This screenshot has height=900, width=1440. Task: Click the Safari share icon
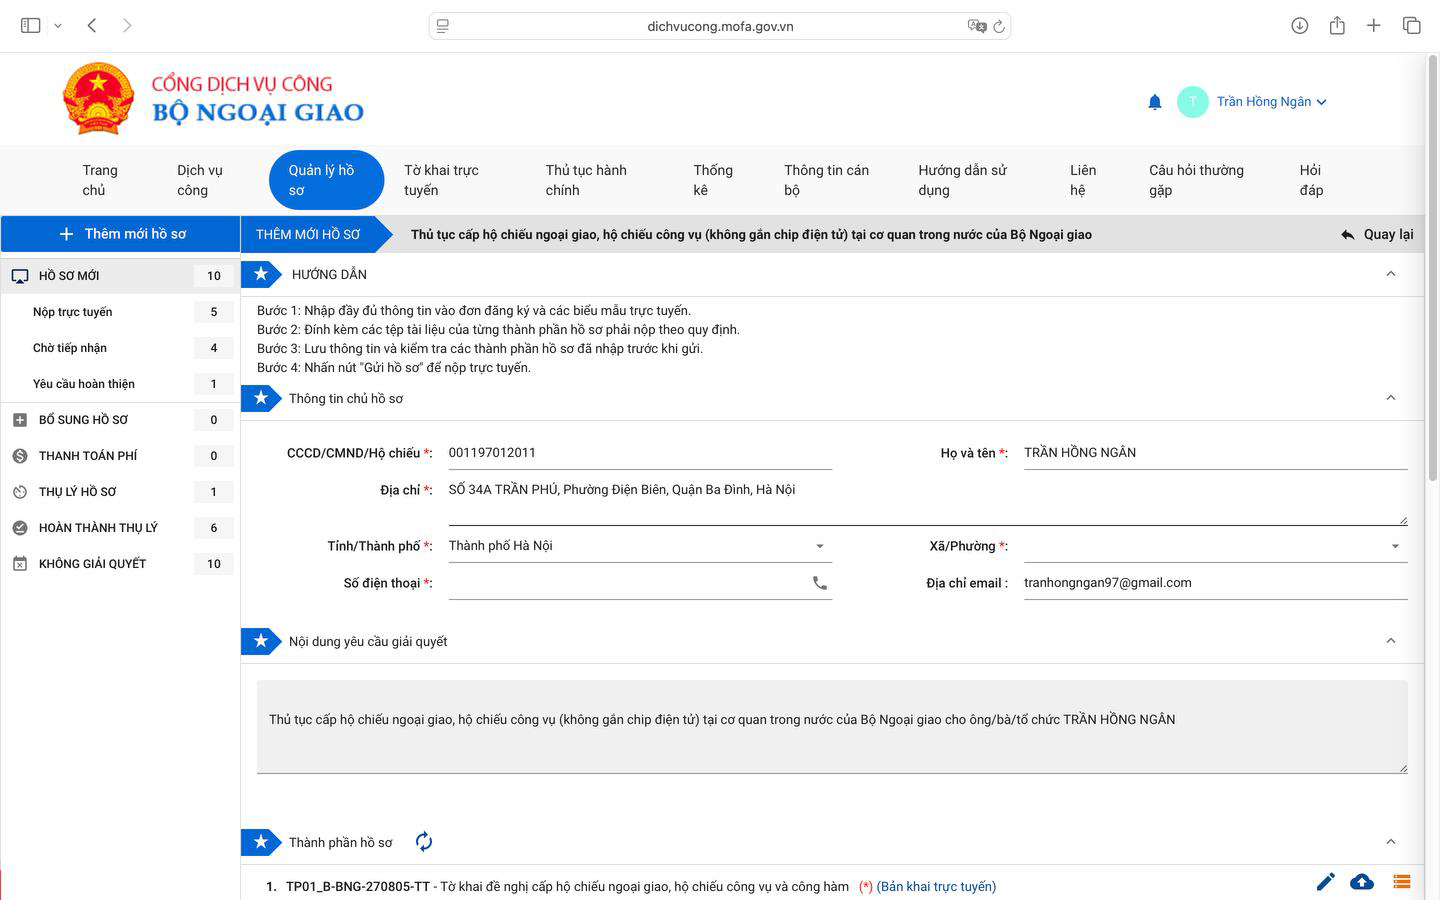(1337, 26)
